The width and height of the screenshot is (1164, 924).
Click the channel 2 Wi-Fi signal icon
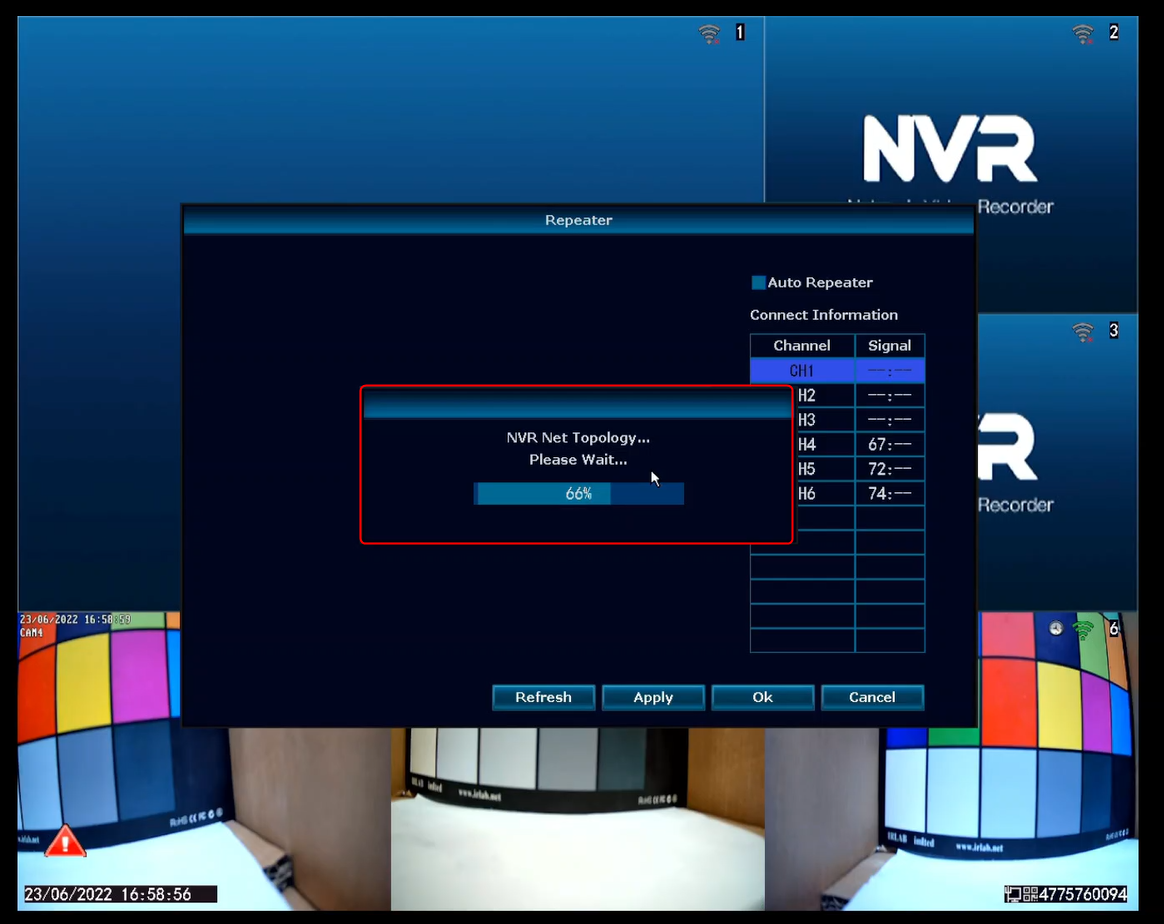coord(1083,34)
